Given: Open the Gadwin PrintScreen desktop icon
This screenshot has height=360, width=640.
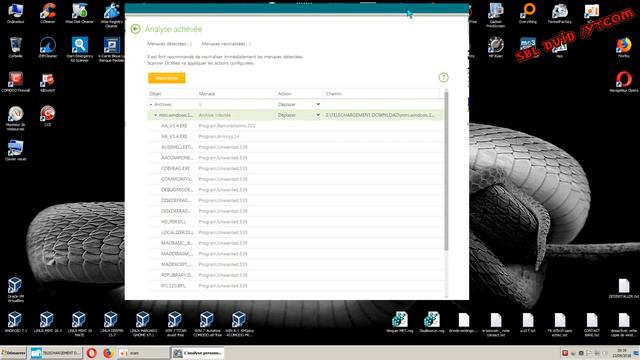Looking at the screenshot, I should tap(496, 15).
